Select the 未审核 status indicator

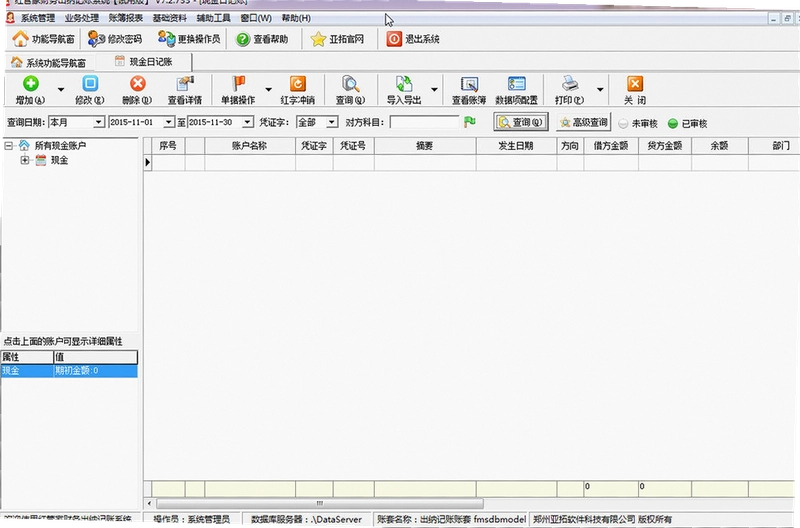[623, 123]
